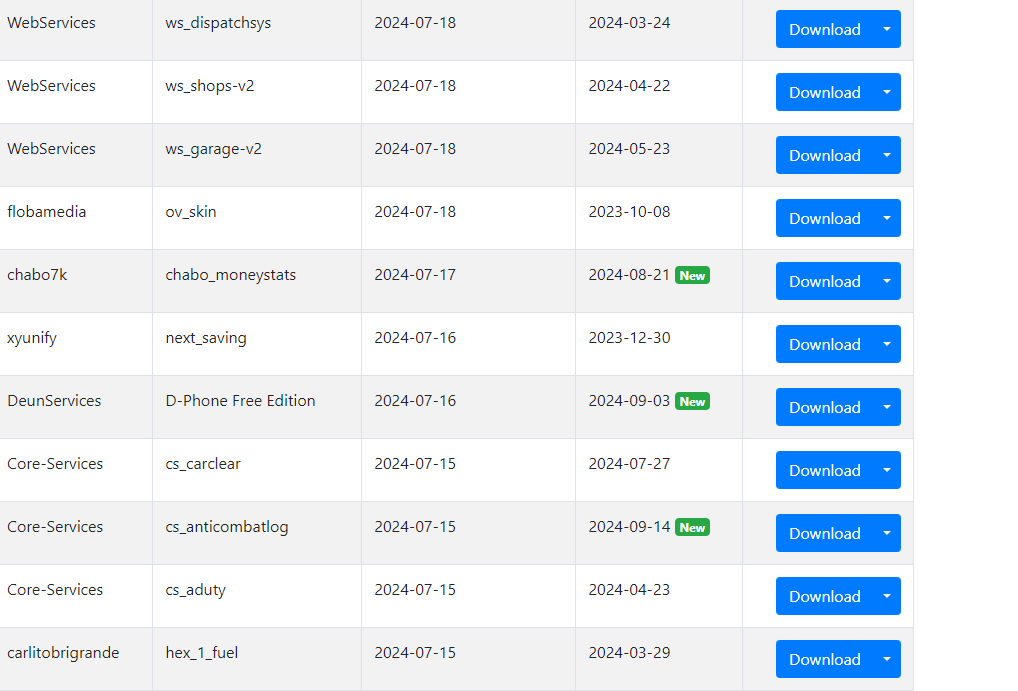
Task: Click the New badge in D-Phone Free Edition row
Action: tap(692, 401)
